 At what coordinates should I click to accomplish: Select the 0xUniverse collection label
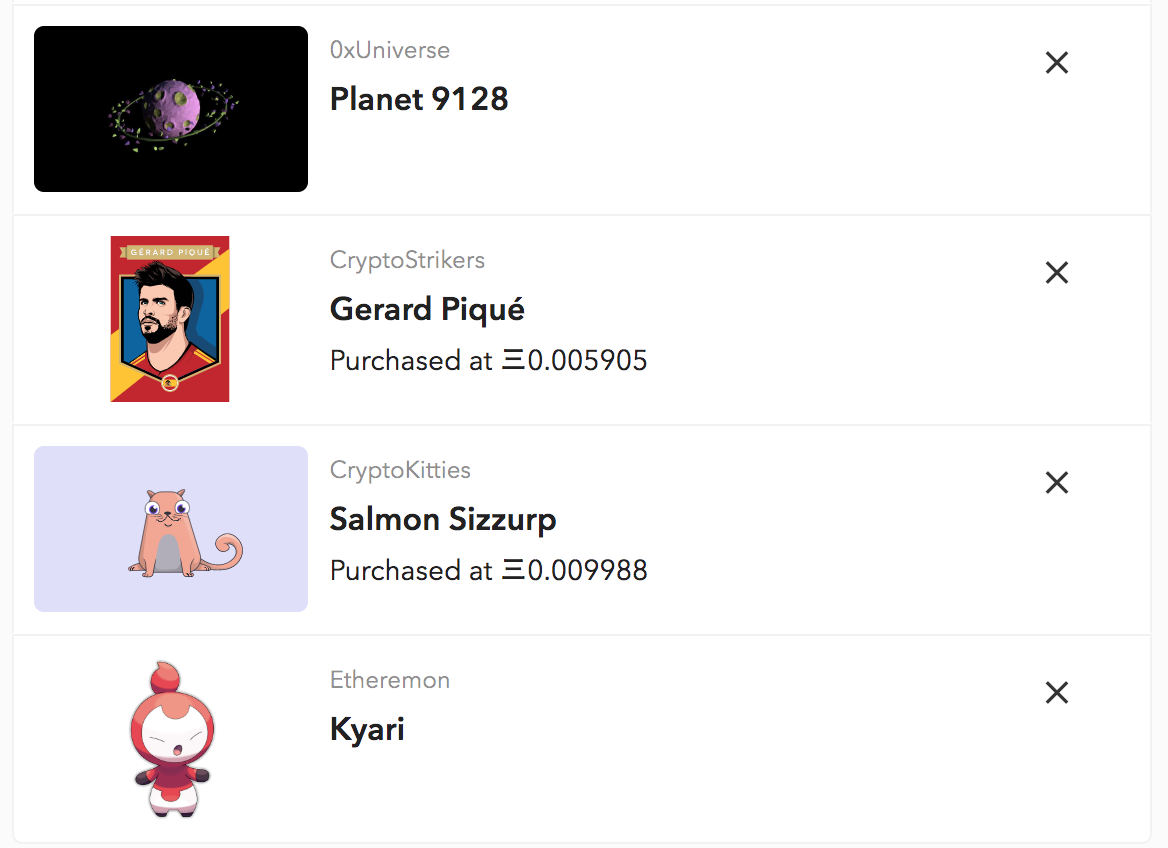(390, 50)
